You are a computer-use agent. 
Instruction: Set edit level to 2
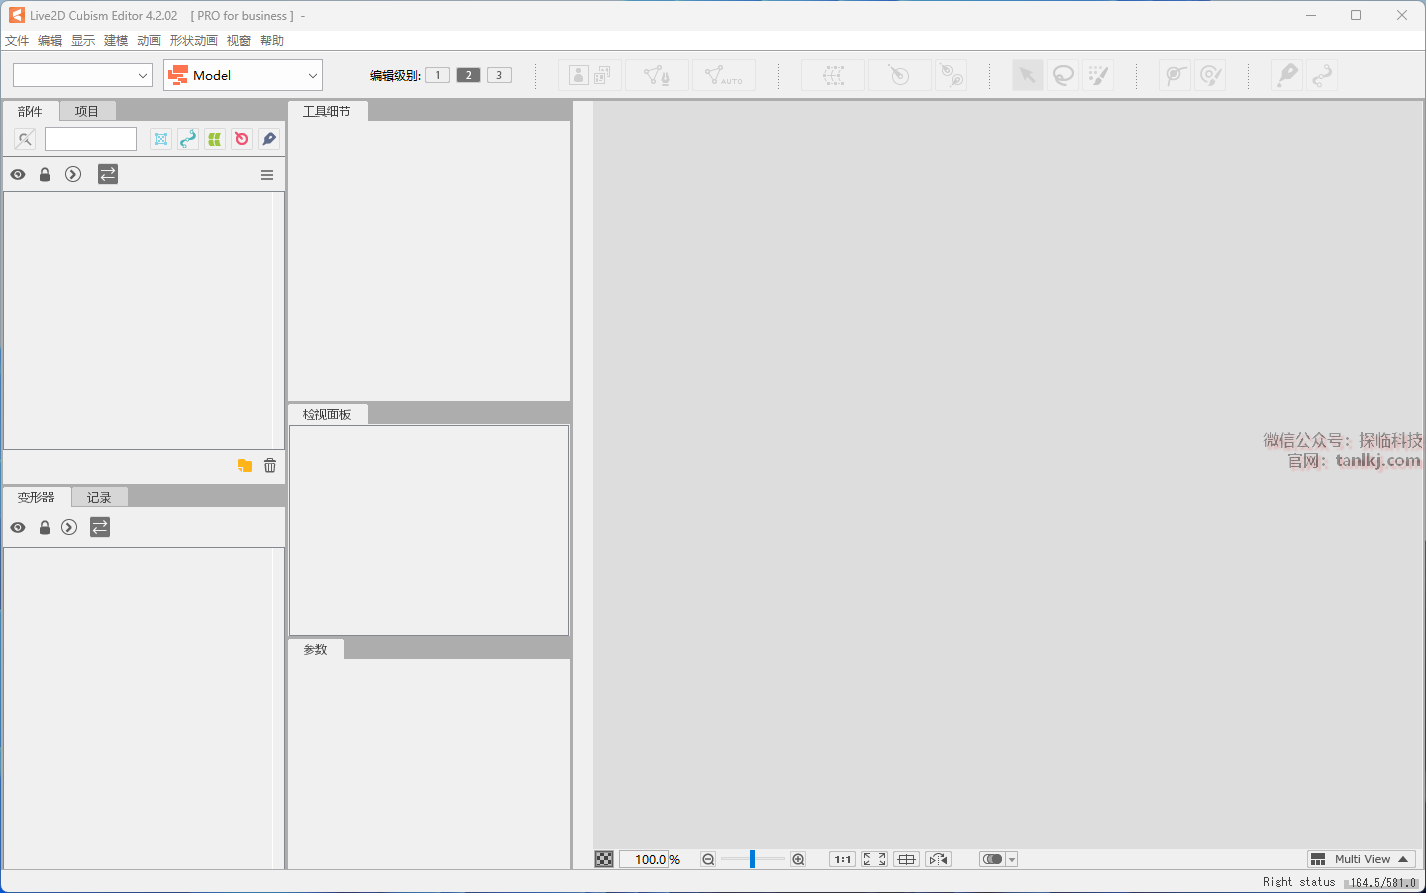click(x=468, y=75)
